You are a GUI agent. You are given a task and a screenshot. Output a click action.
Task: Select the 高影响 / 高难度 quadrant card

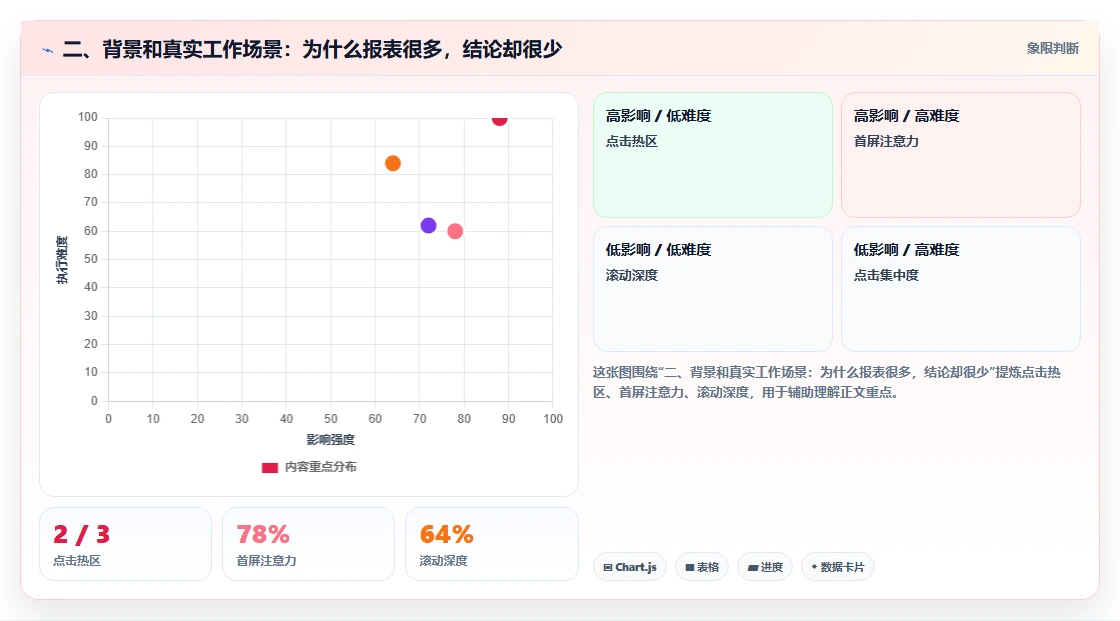coord(961,155)
